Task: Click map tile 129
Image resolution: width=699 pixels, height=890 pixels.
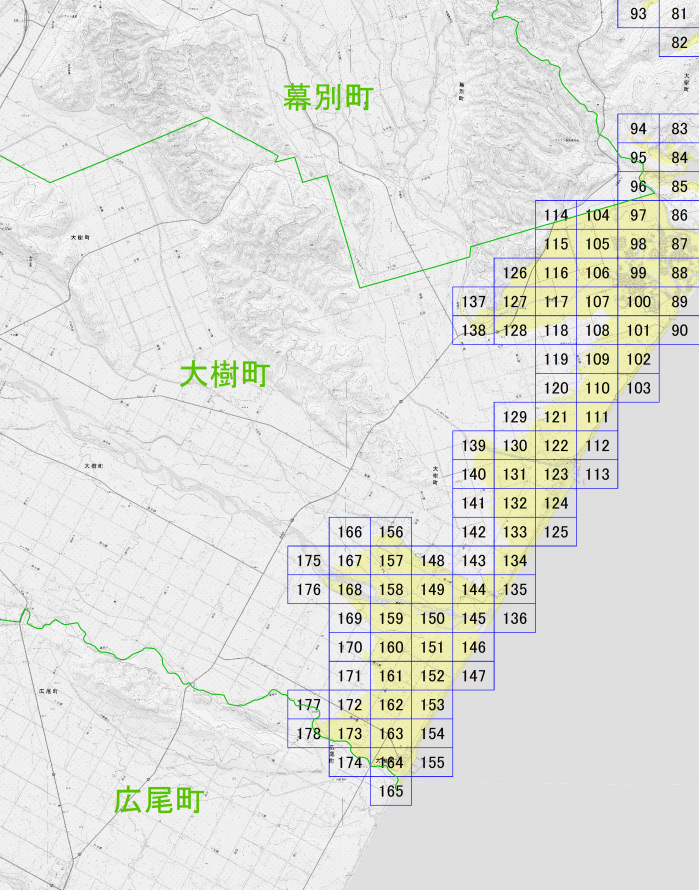Action: pos(514,417)
